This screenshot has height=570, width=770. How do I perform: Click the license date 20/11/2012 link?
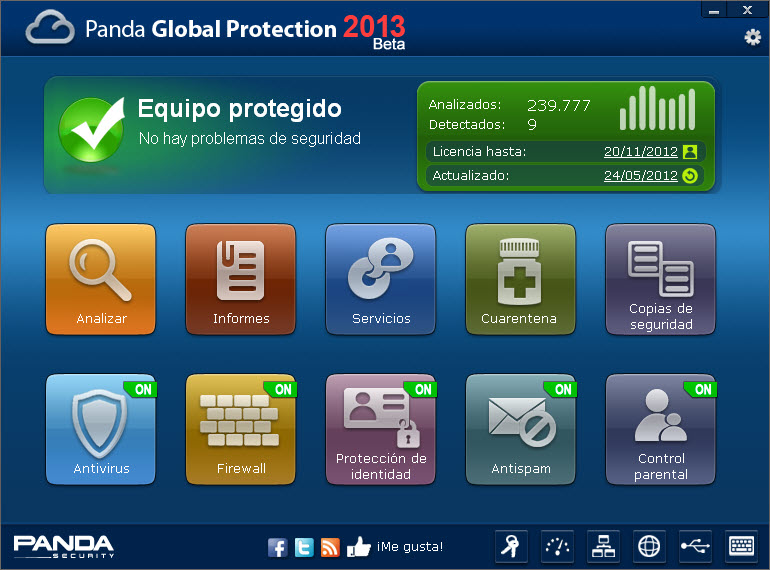(640, 152)
